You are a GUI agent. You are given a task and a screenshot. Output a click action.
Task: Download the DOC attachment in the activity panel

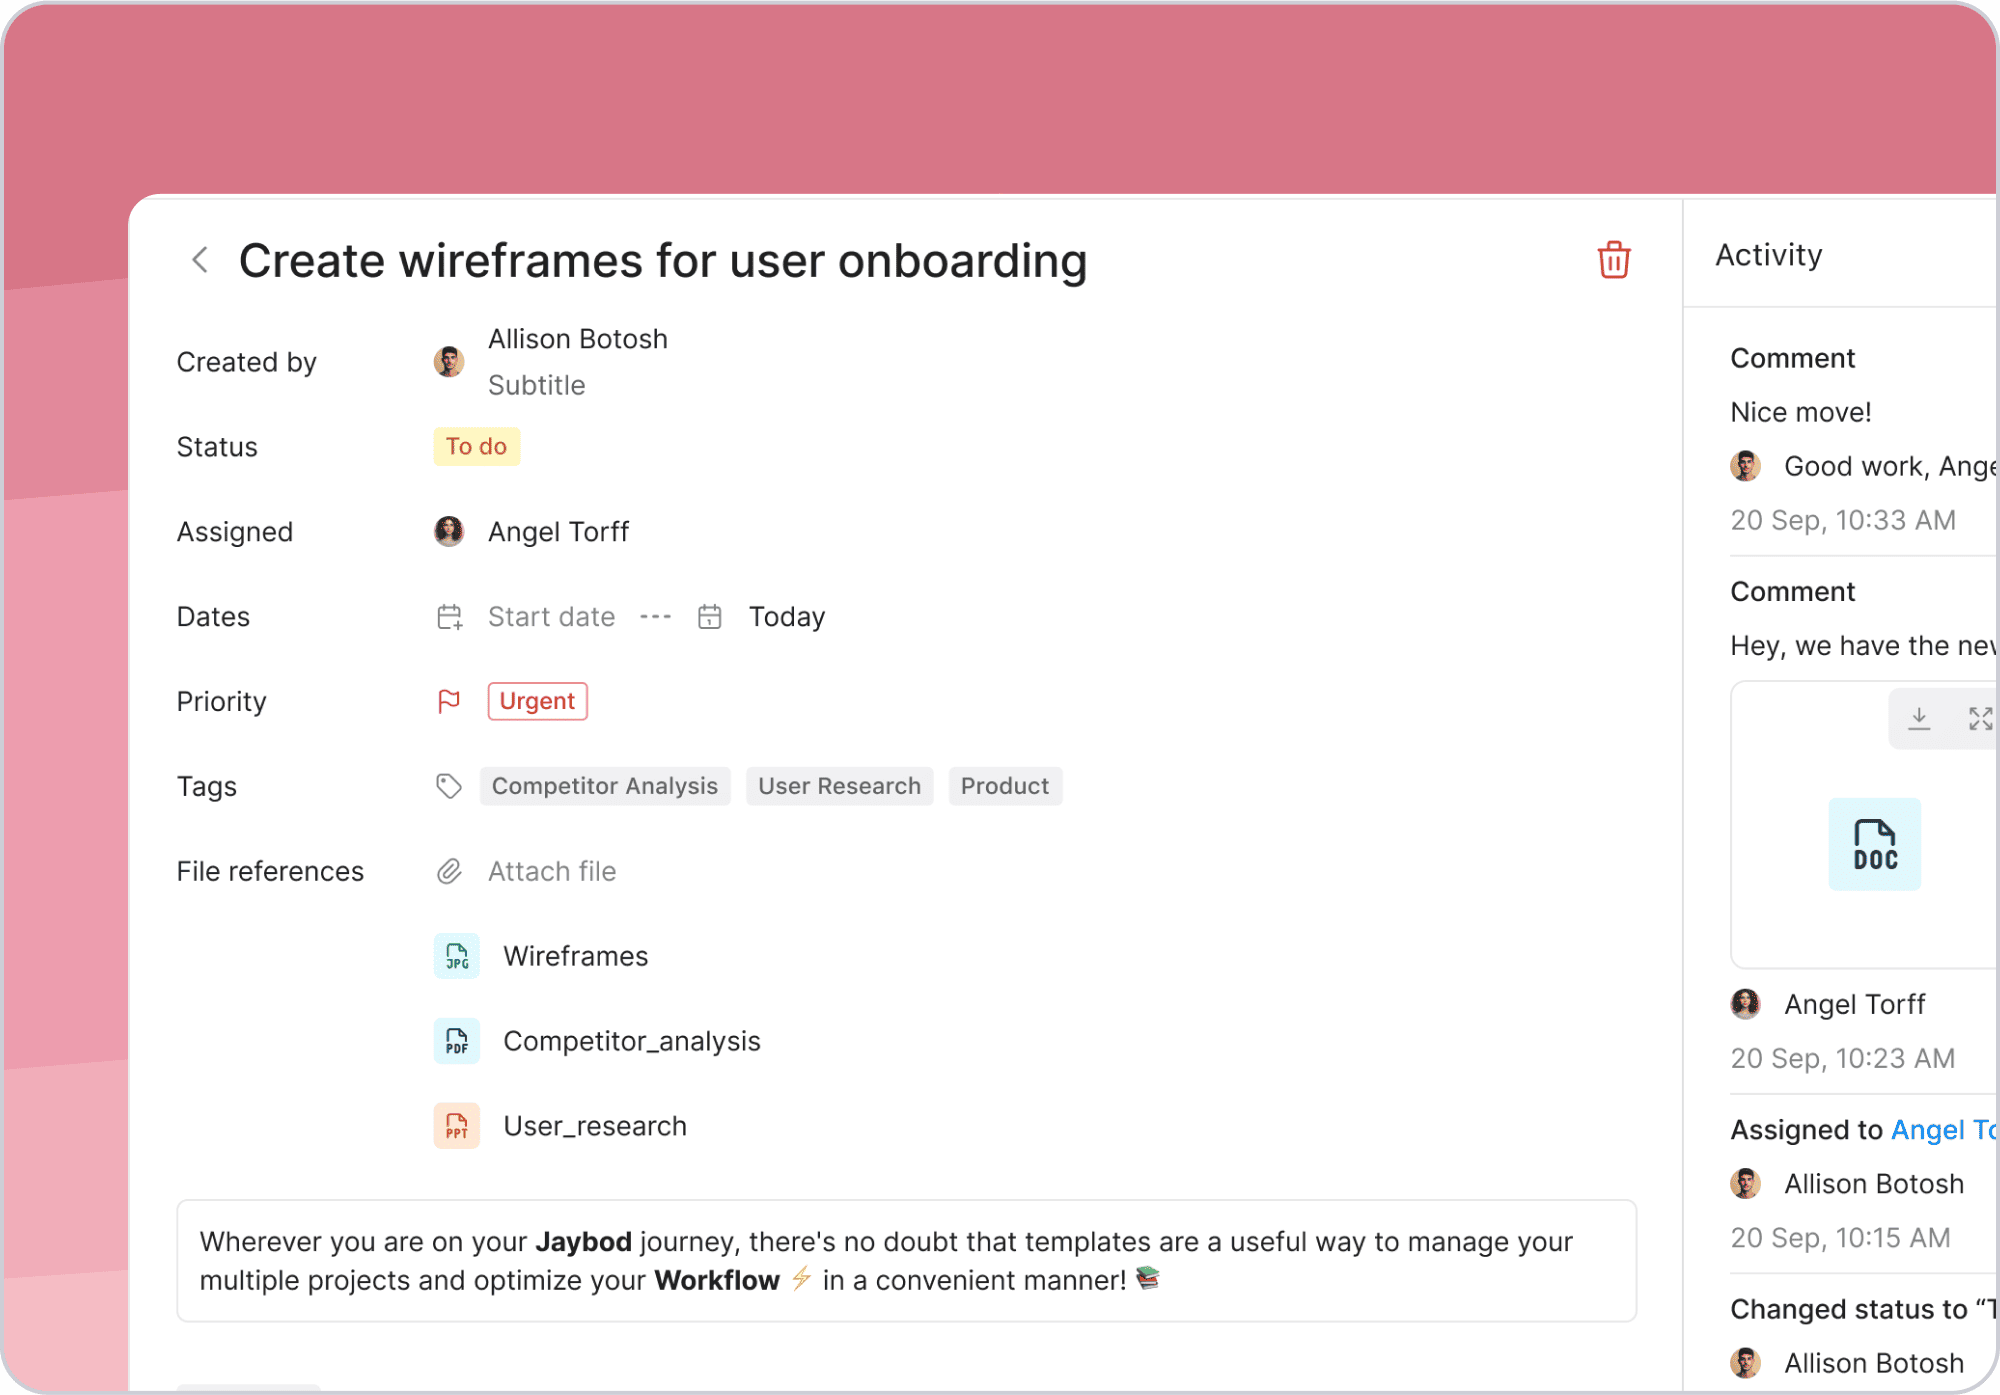click(1920, 718)
